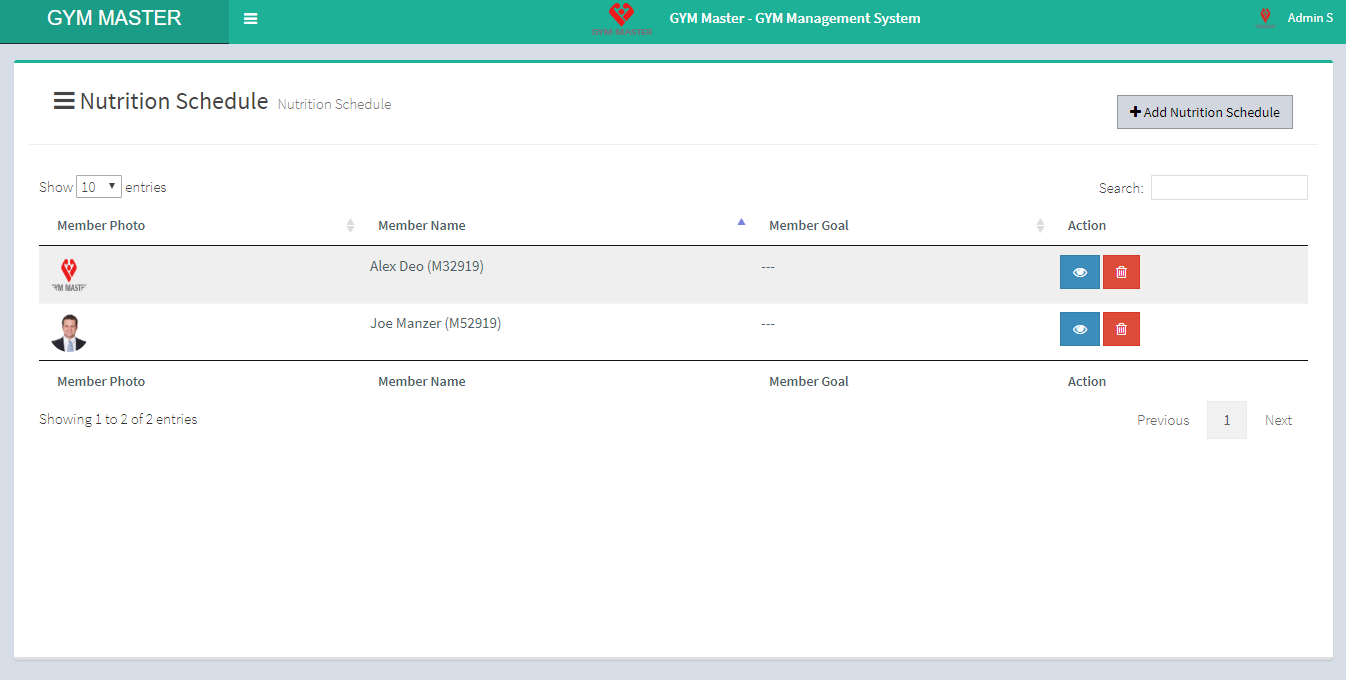1346x680 pixels.
Task: Open the Admin S user menu
Action: click(x=1309, y=18)
